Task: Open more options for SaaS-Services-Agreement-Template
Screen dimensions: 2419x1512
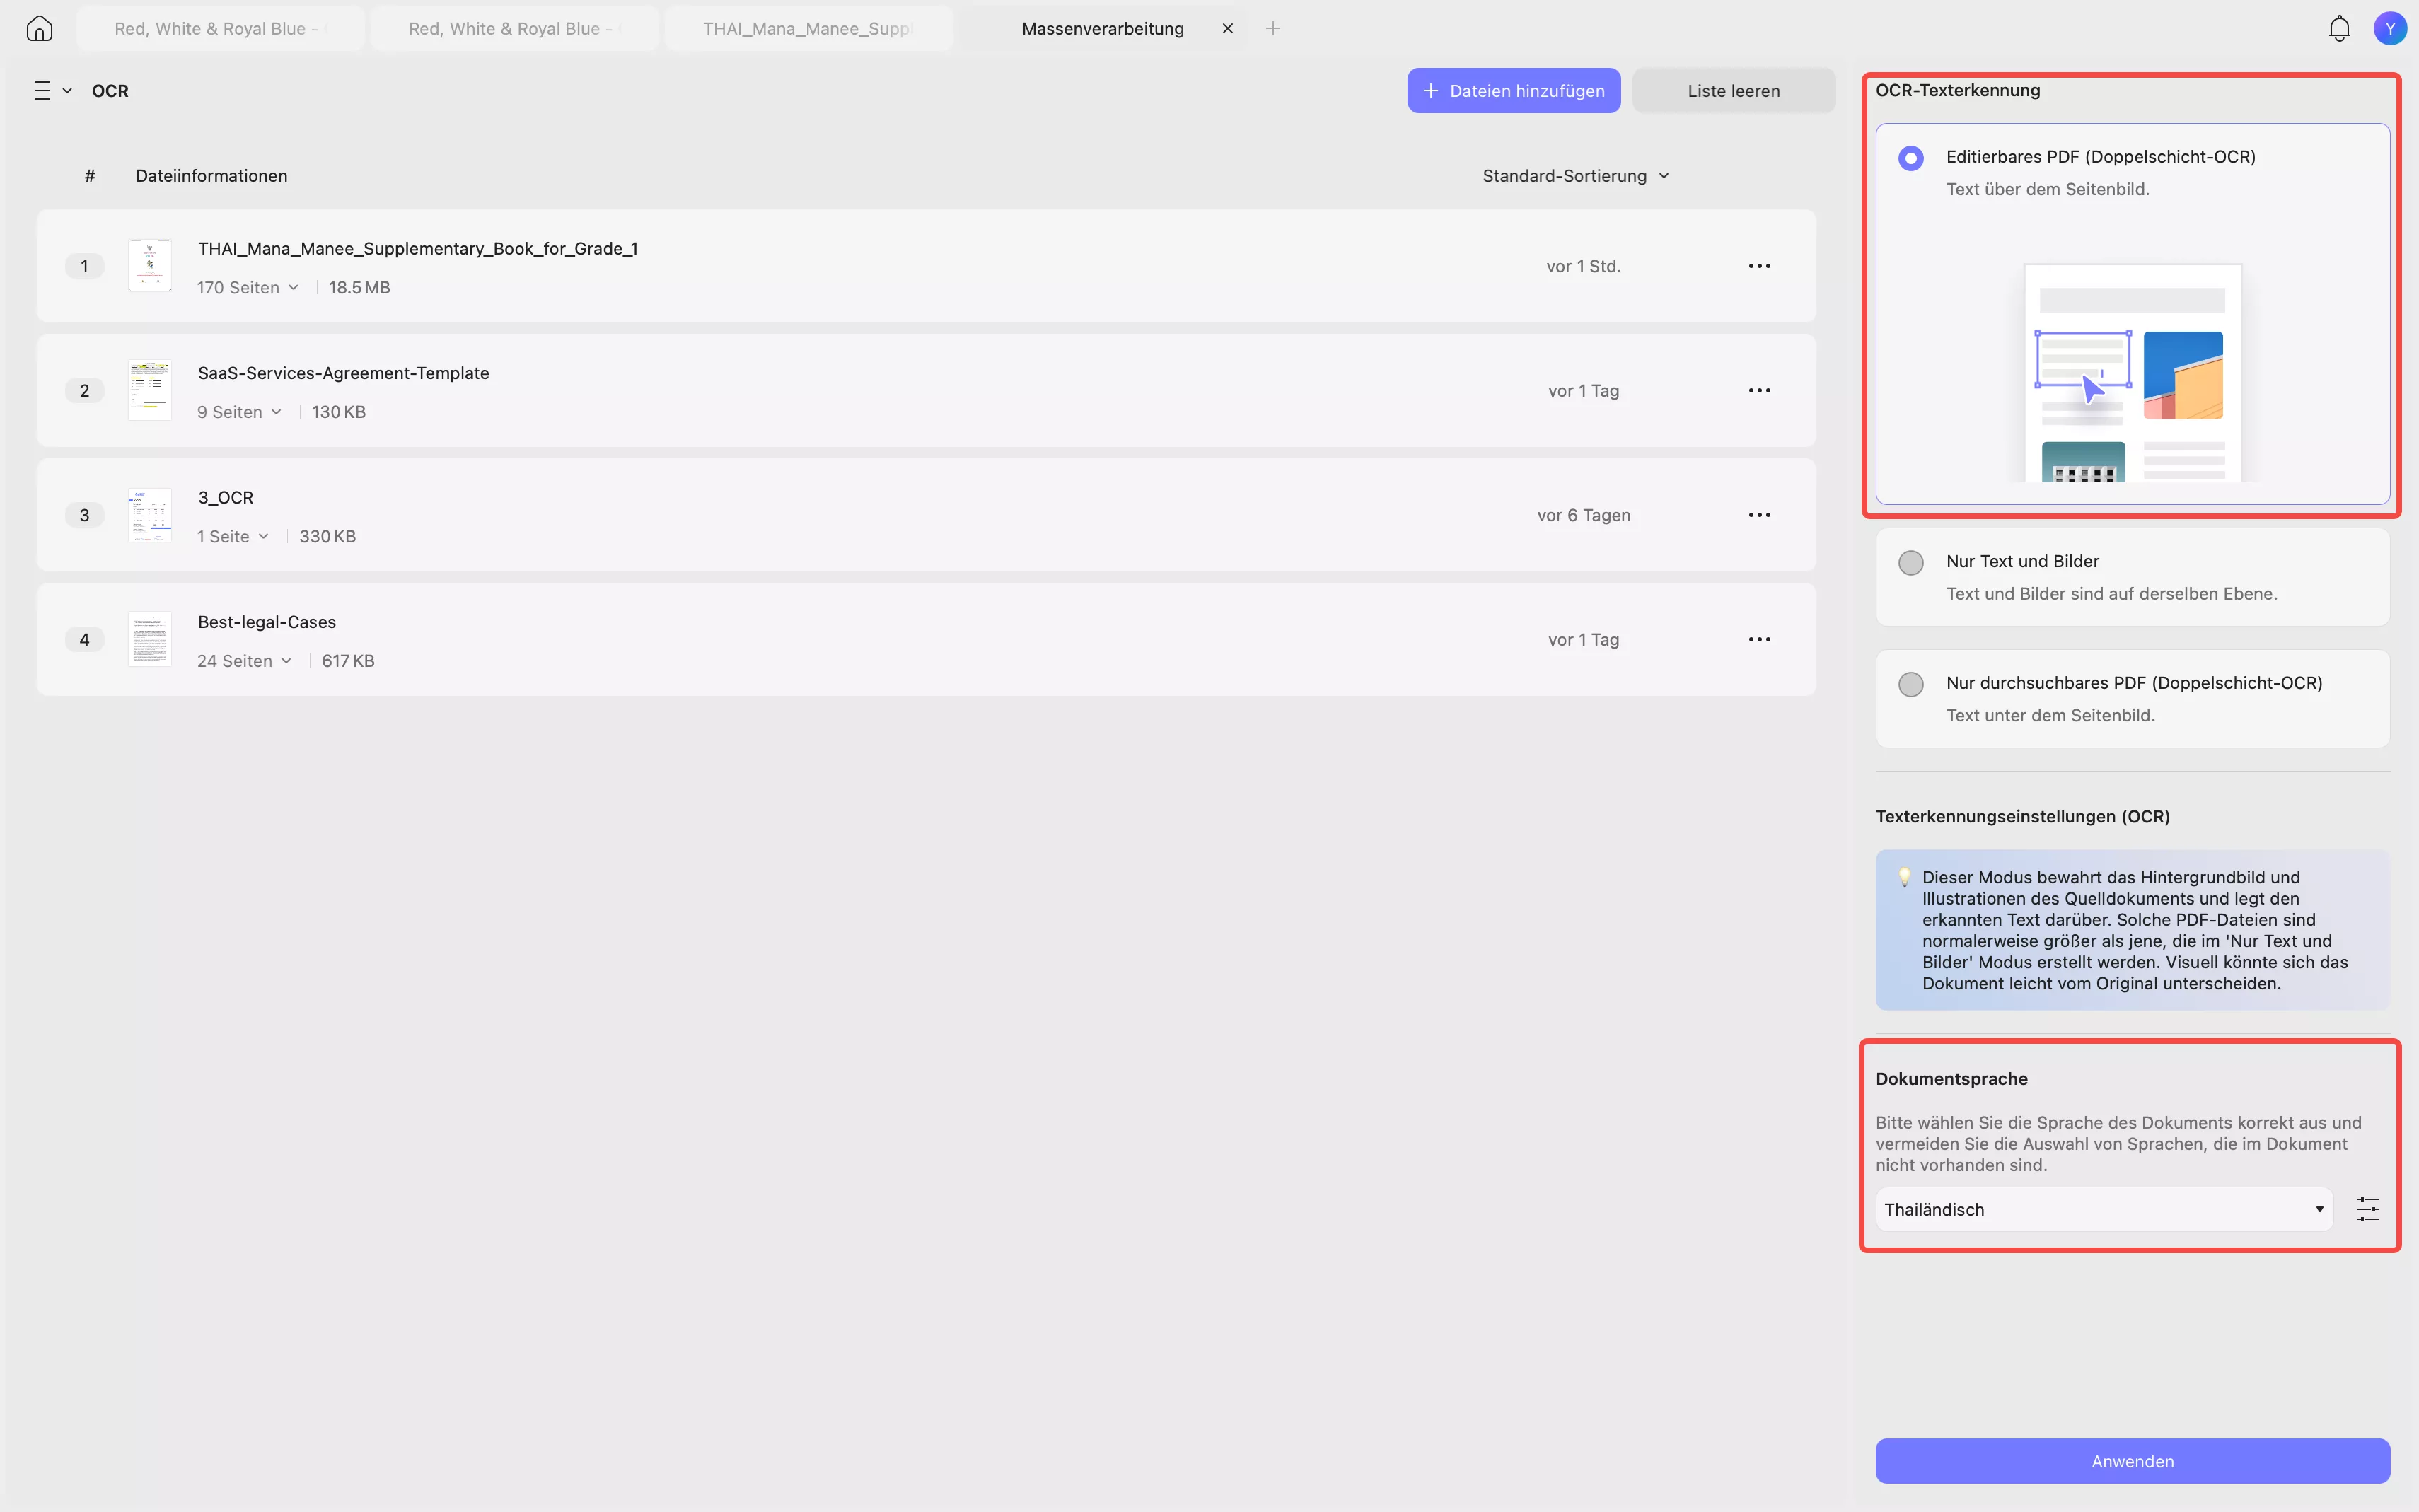Action: [x=1759, y=390]
